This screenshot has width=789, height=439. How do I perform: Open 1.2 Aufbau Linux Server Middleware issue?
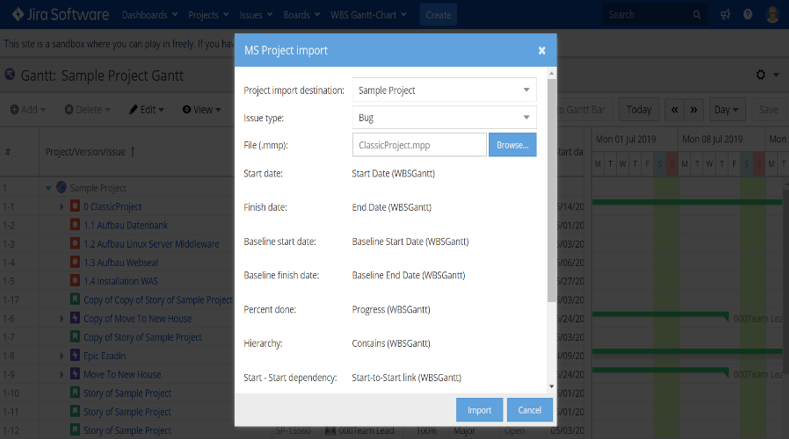[151, 244]
